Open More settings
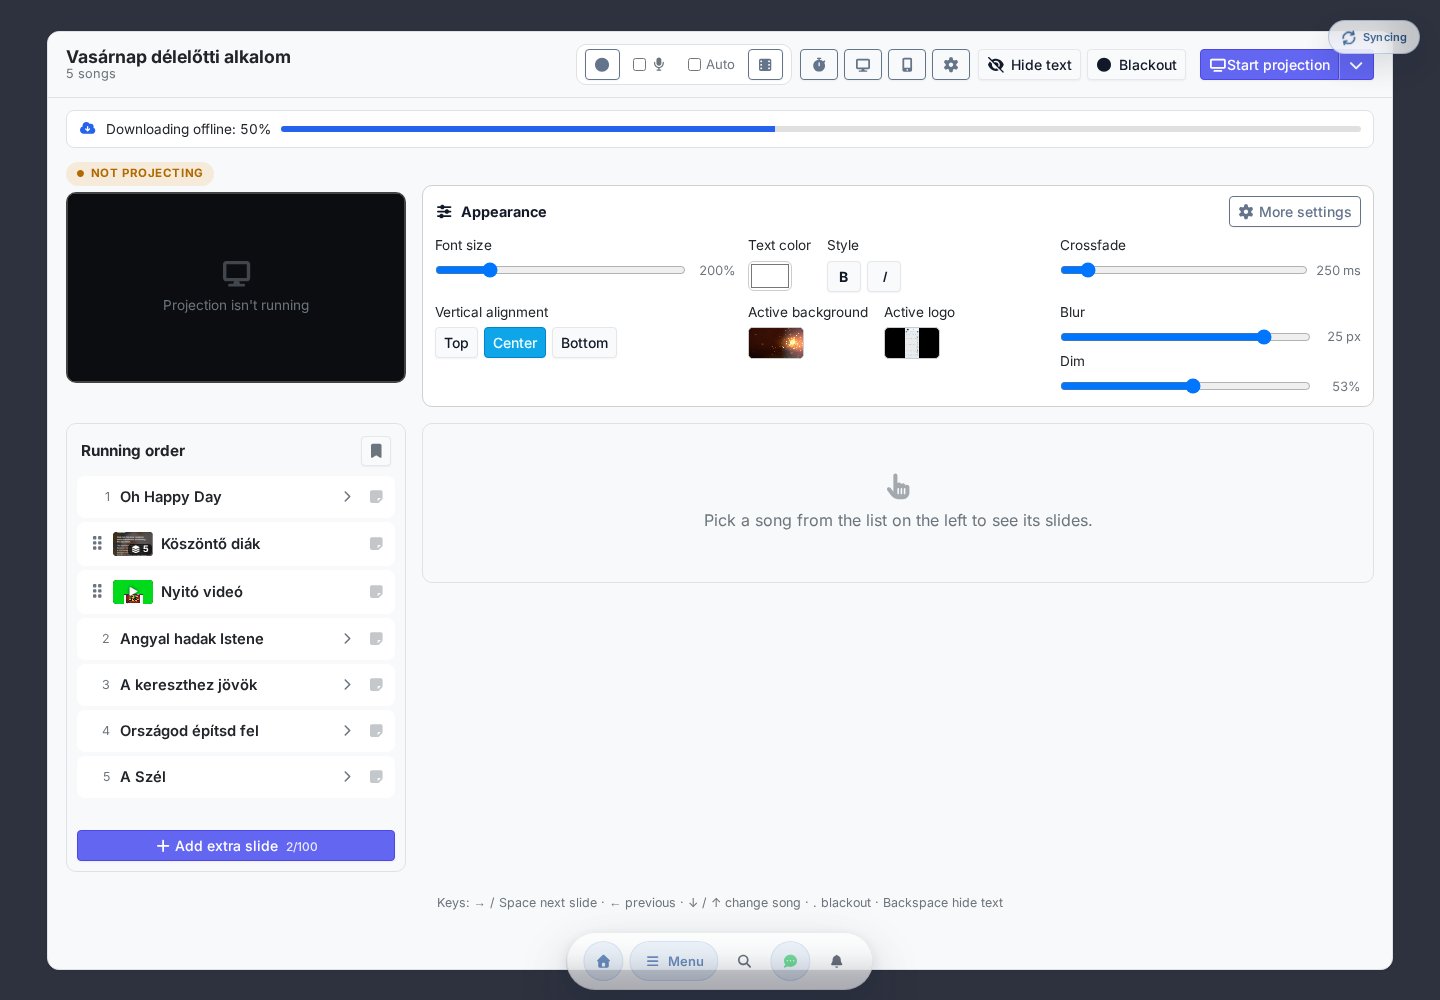The height and width of the screenshot is (1000, 1440). pos(1295,212)
